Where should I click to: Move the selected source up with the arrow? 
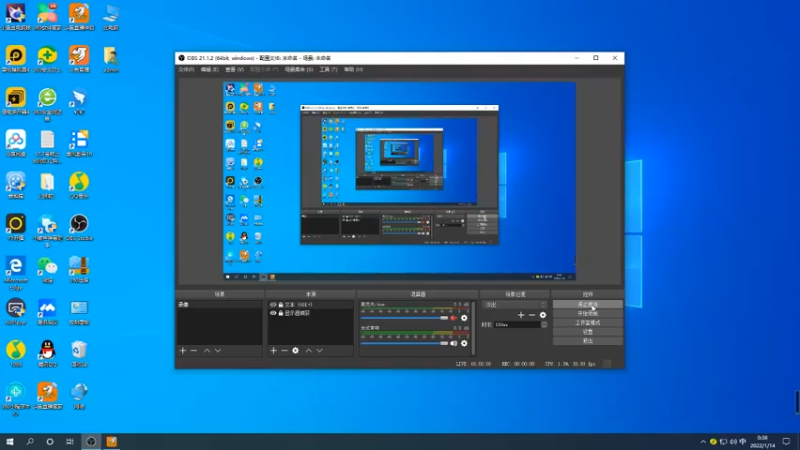[309, 351]
